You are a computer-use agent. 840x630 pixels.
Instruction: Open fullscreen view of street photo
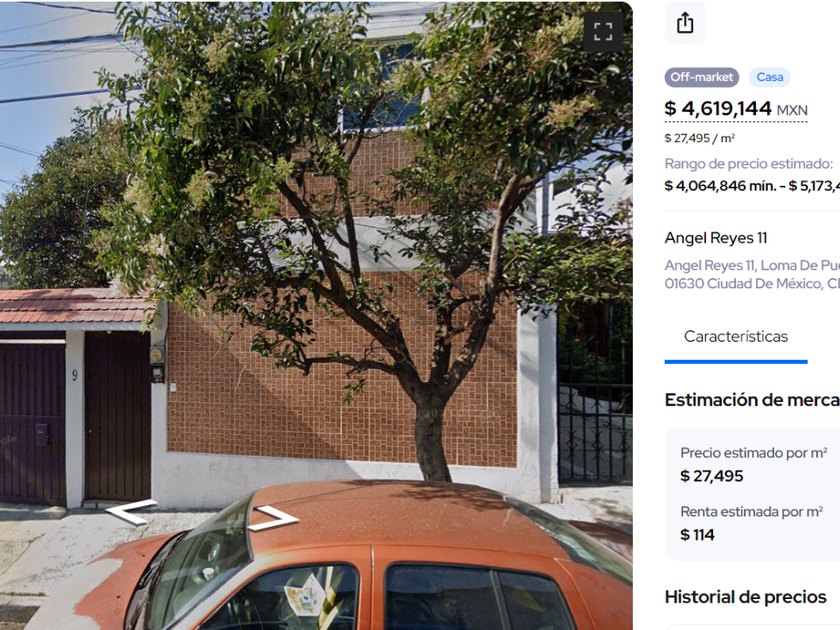[x=603, y=32]
